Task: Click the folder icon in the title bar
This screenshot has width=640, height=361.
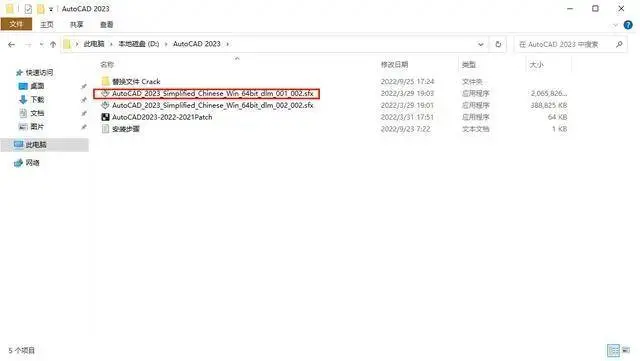Action: [x=9, y=9]
